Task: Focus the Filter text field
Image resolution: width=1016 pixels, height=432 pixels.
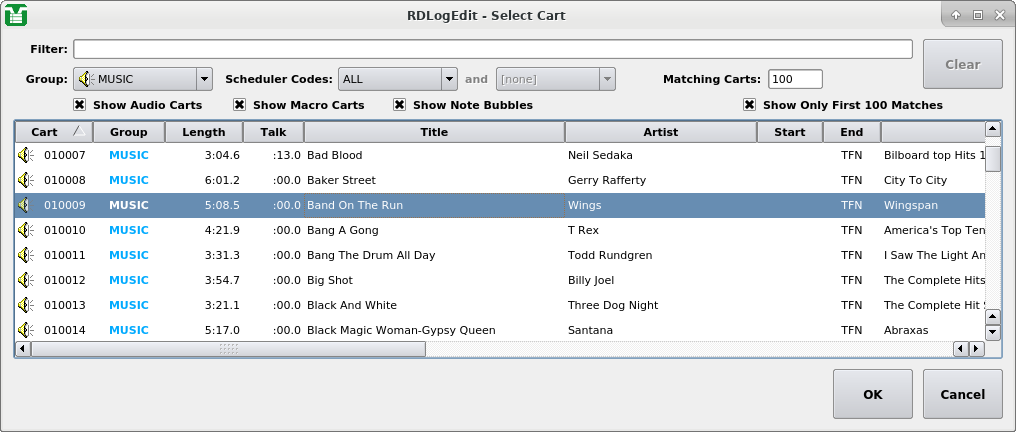Action: 492,49
